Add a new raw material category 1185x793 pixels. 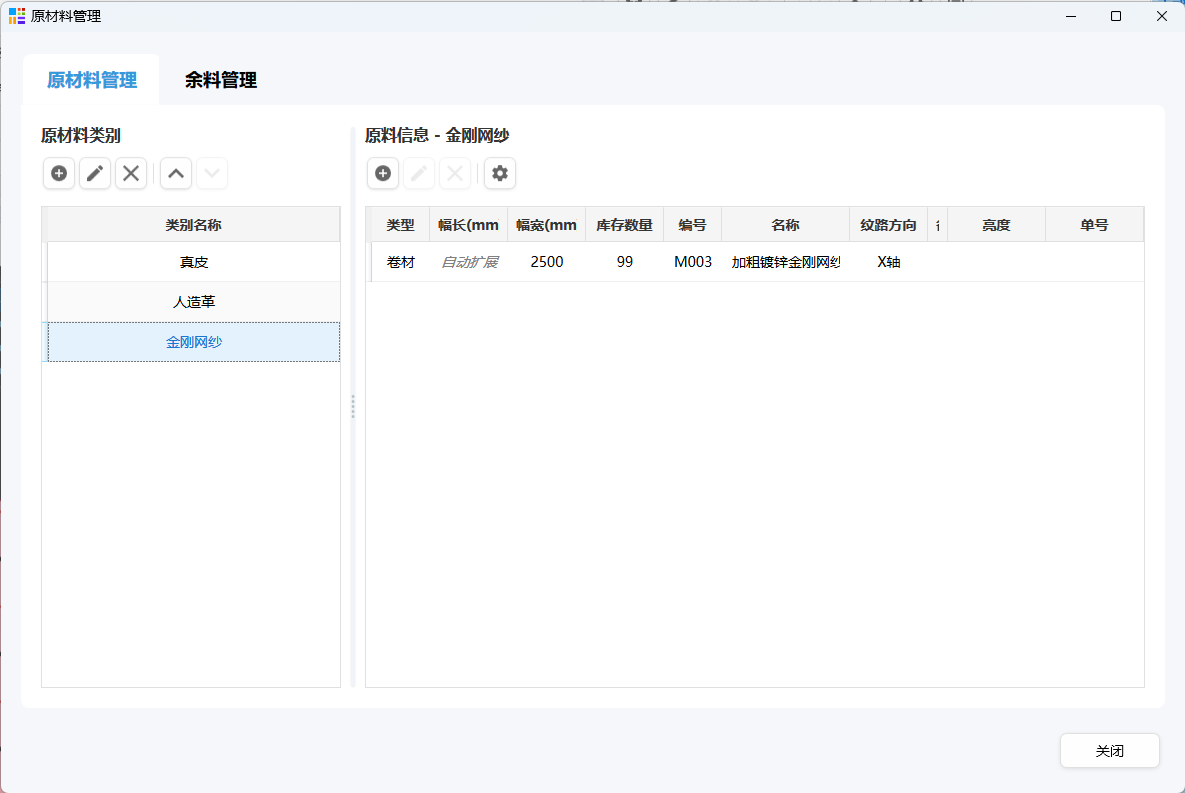click(59, 174)
